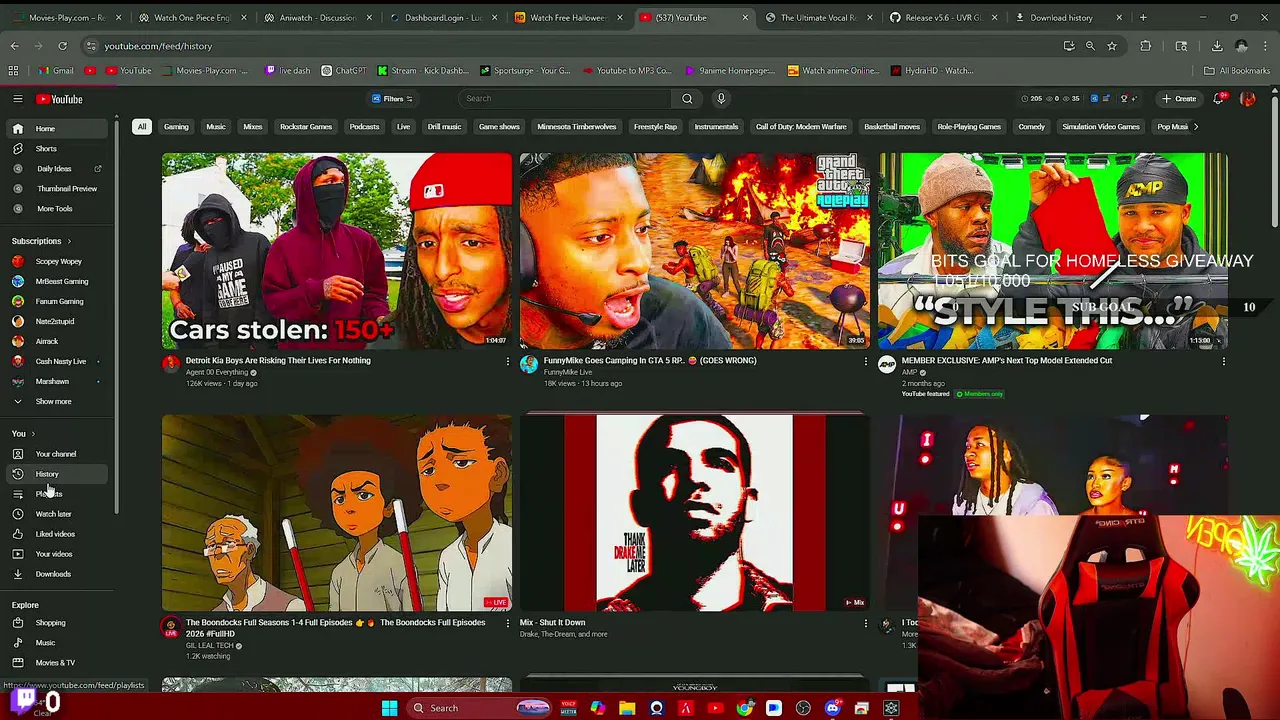Select the All category chip
The image size is (1280, 720).
pyautogui.click(x=142, y=127)
